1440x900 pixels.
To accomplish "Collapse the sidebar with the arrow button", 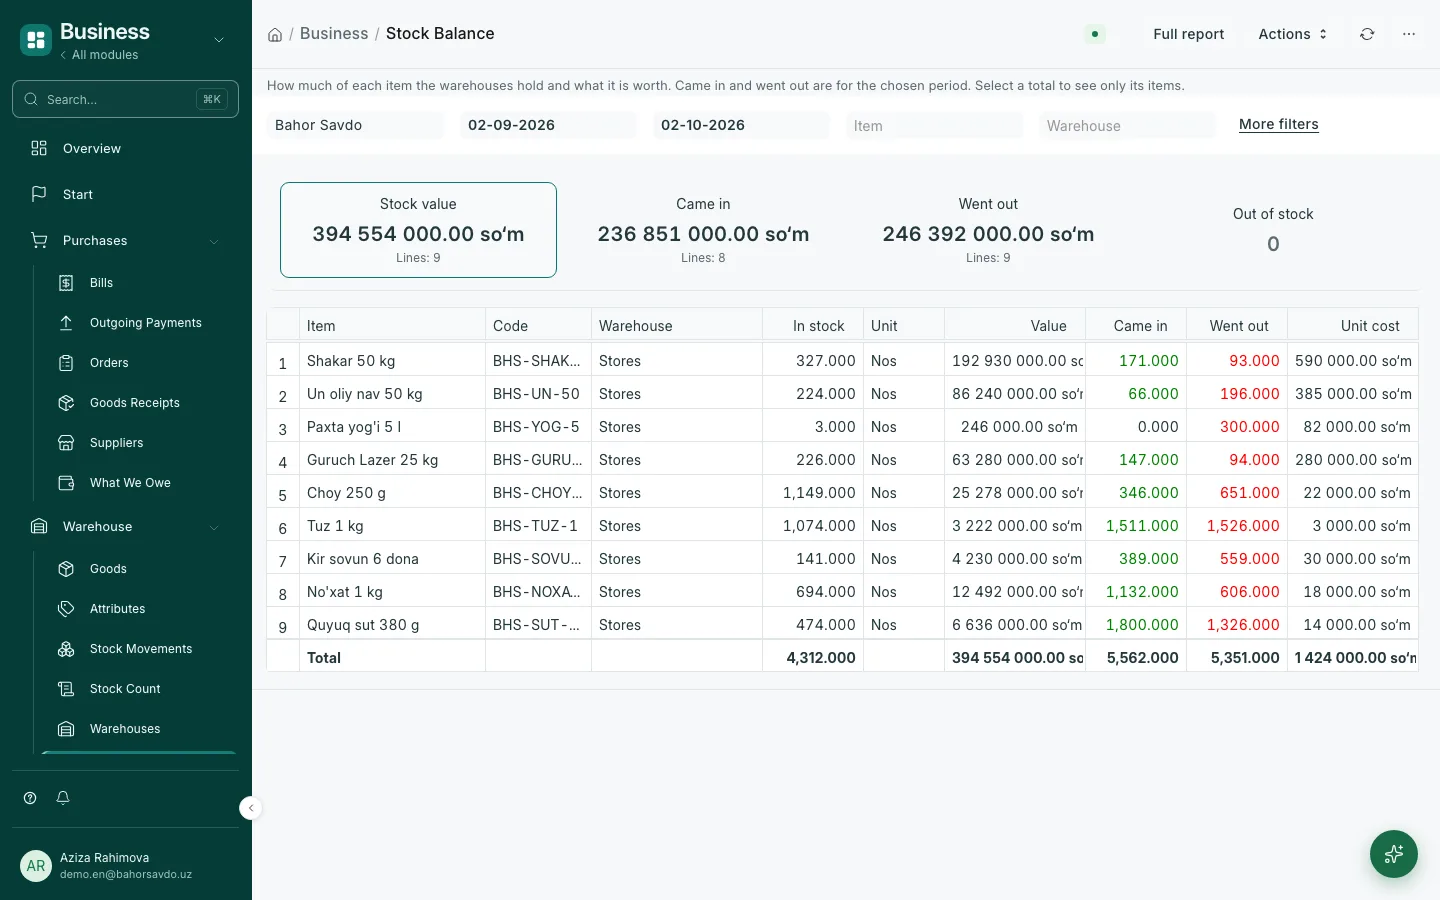I will pos(251,808).
